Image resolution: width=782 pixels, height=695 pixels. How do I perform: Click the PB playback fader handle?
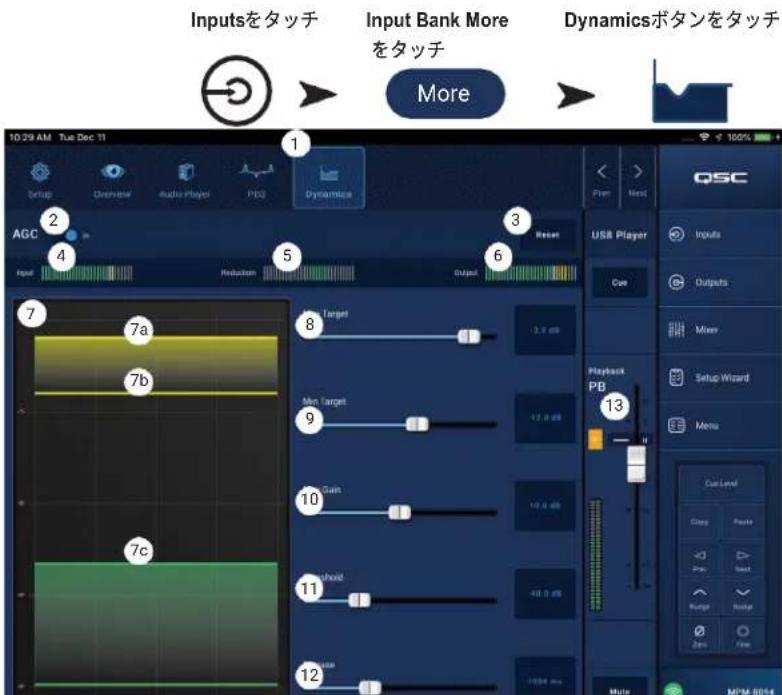click(636, 464)
